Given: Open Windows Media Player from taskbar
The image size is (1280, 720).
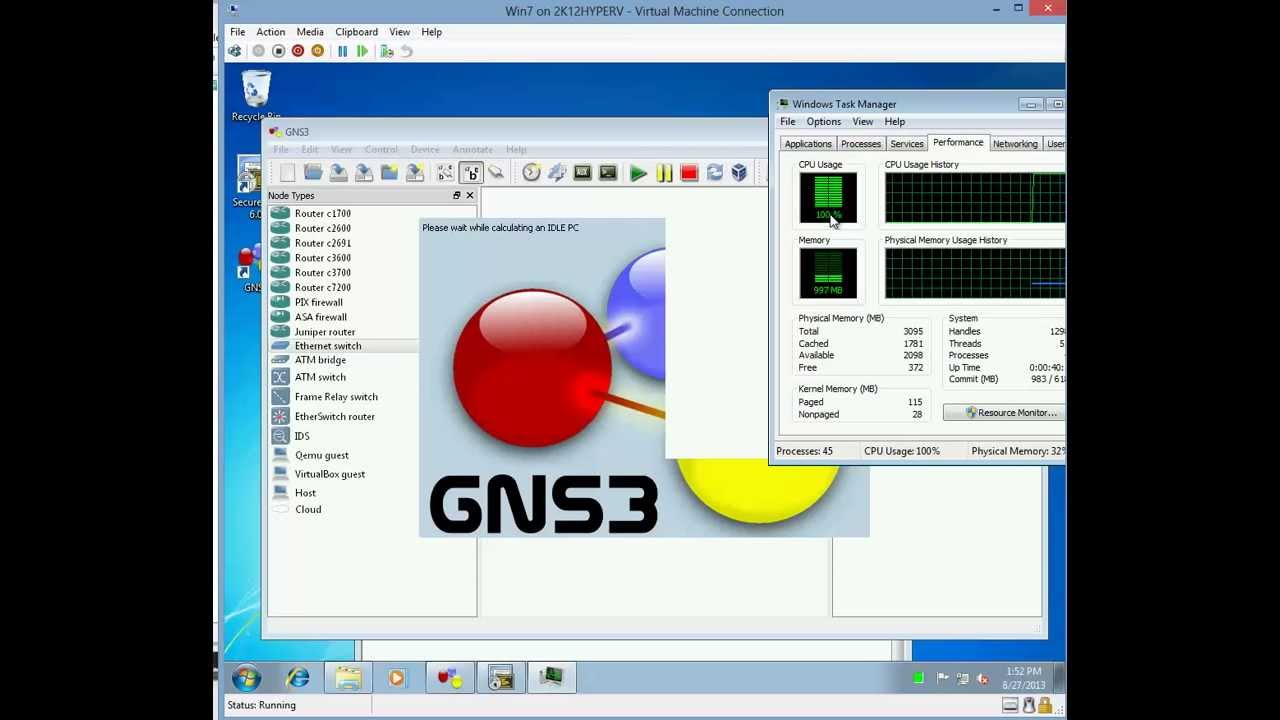Looking at the screenshot, I should (x=396, y=679).
